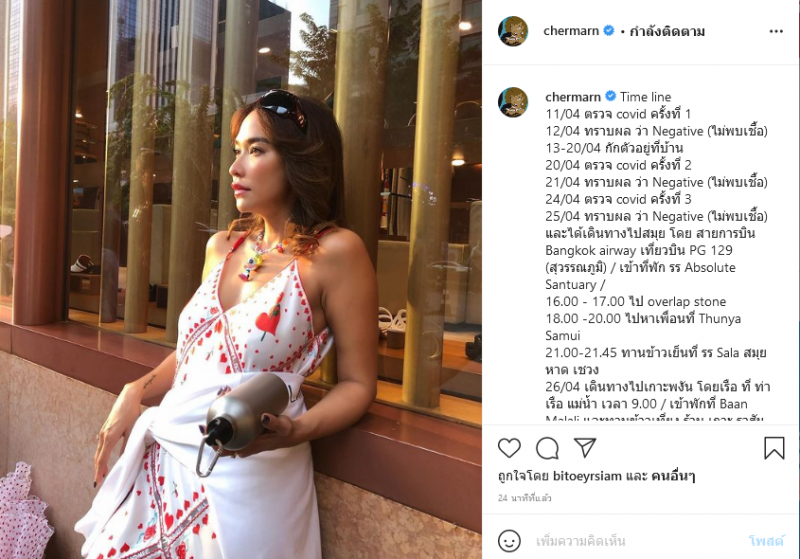Open chermarn profile from caption username
Image resolution: width=800 pixels, height=559 pixels.
[573, 97]
